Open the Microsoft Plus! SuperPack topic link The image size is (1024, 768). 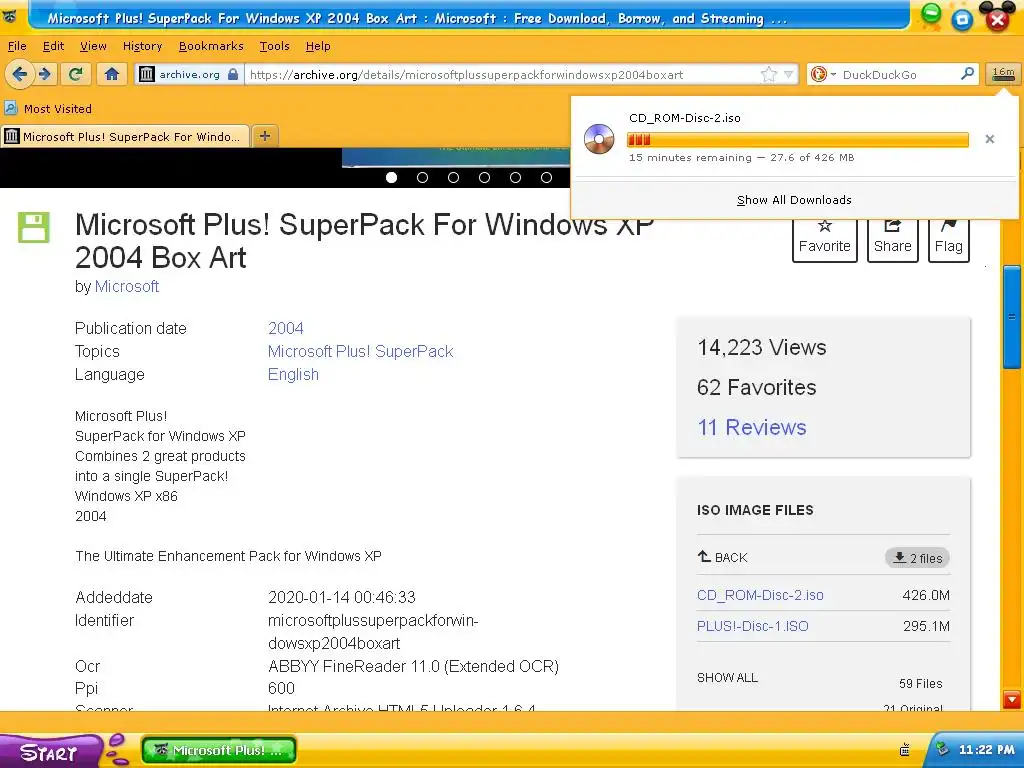(360, 351)
